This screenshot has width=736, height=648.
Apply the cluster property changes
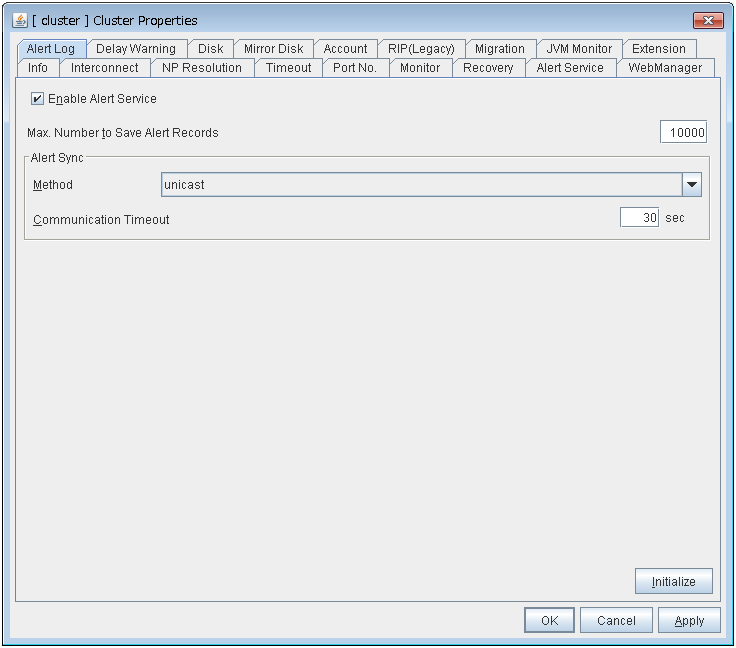(689, 620)
